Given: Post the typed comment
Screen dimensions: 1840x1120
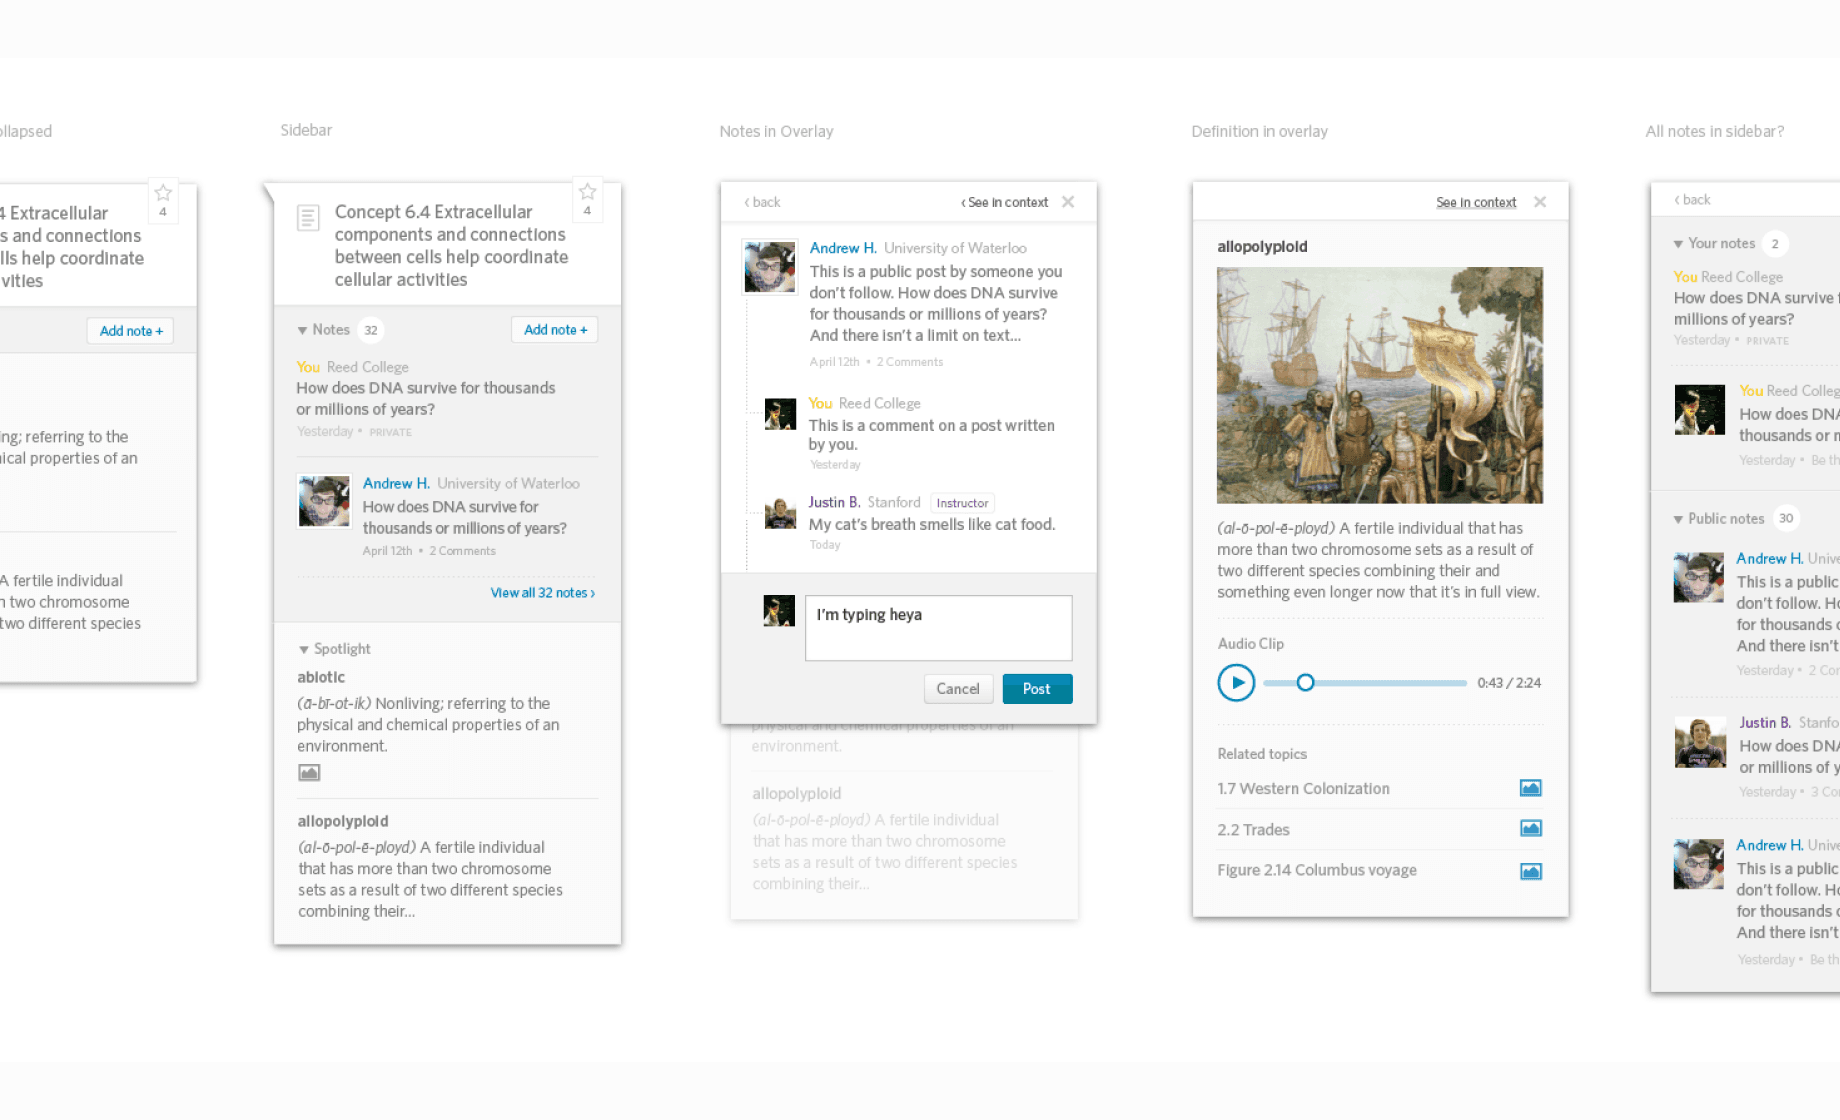Looking at the screenshot, I should pyautogui.click(x=1036, y=689).
